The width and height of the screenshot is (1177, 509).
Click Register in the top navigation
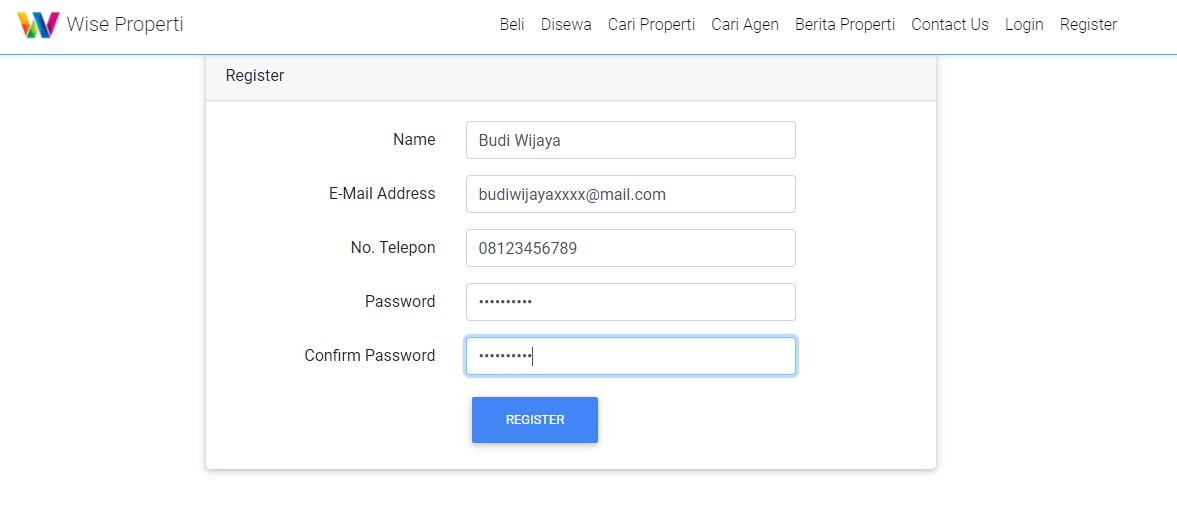1088,25
